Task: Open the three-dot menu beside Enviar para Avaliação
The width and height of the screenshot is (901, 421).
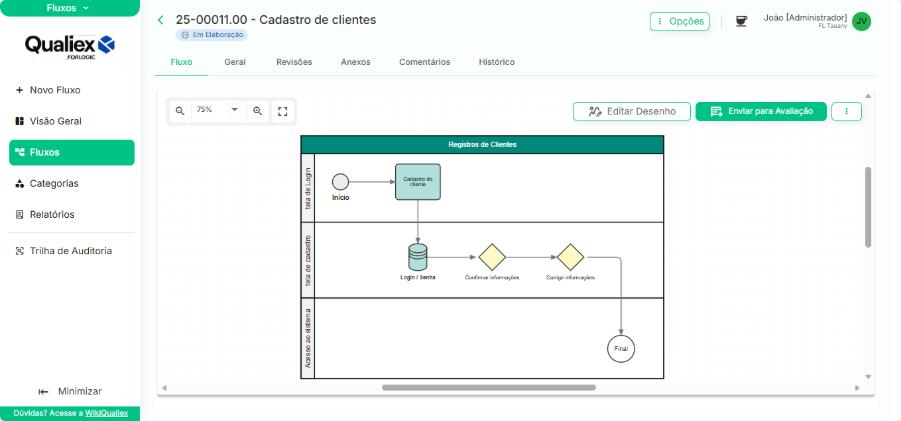Action: click(846, 111)
